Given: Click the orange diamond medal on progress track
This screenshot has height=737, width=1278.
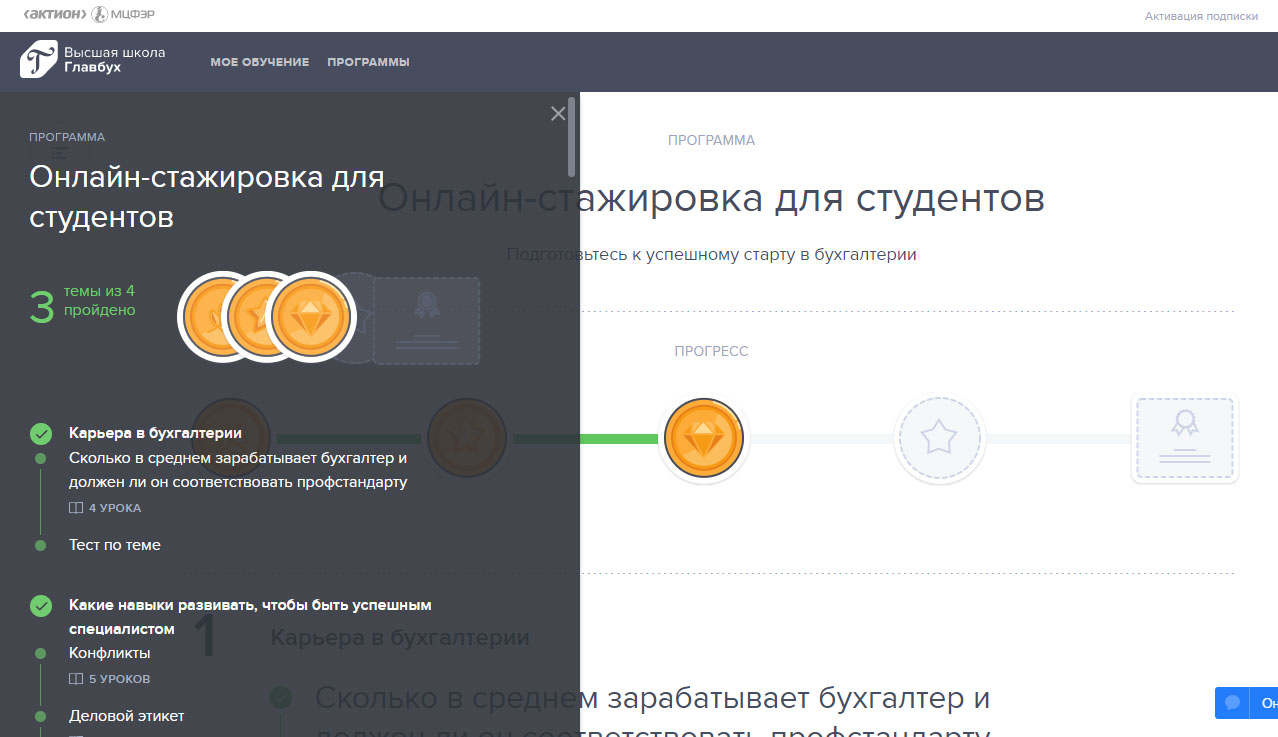Looking at the screenshot, I should [704, 438].
